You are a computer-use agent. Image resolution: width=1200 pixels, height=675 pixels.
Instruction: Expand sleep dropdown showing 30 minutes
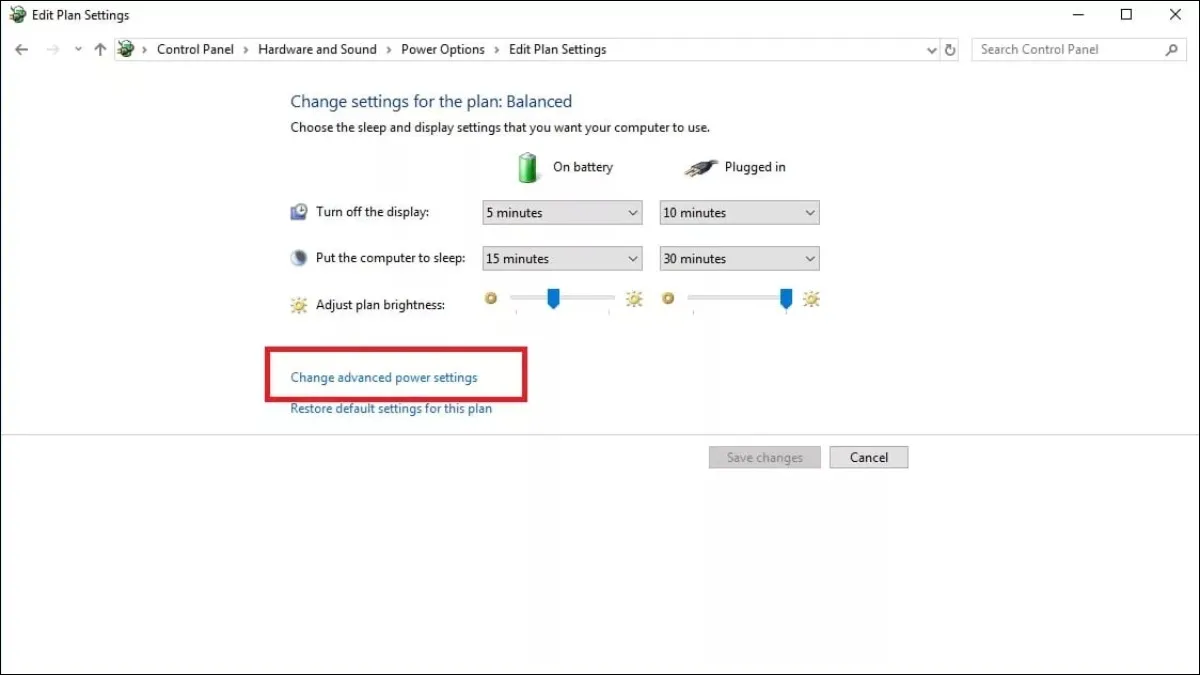739,259
